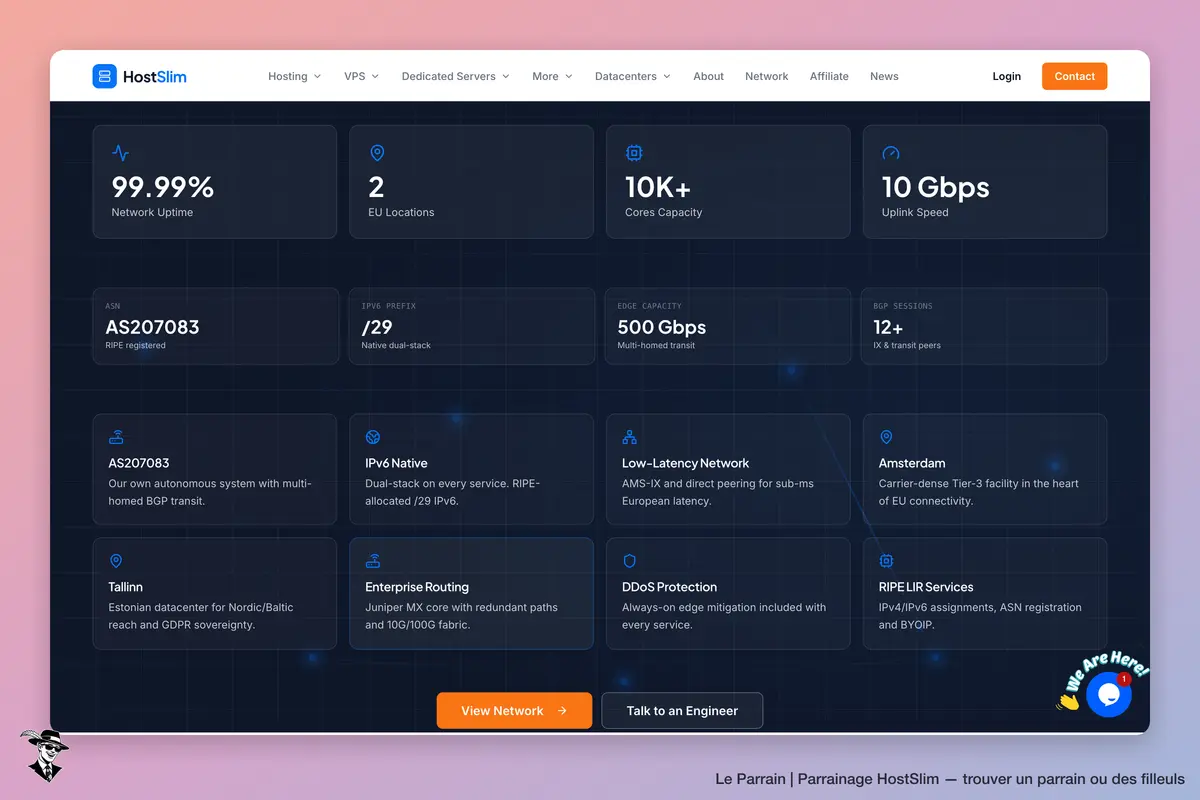Click the EU Locations pin icon
Screen dimensions: 1200x800
377,153
